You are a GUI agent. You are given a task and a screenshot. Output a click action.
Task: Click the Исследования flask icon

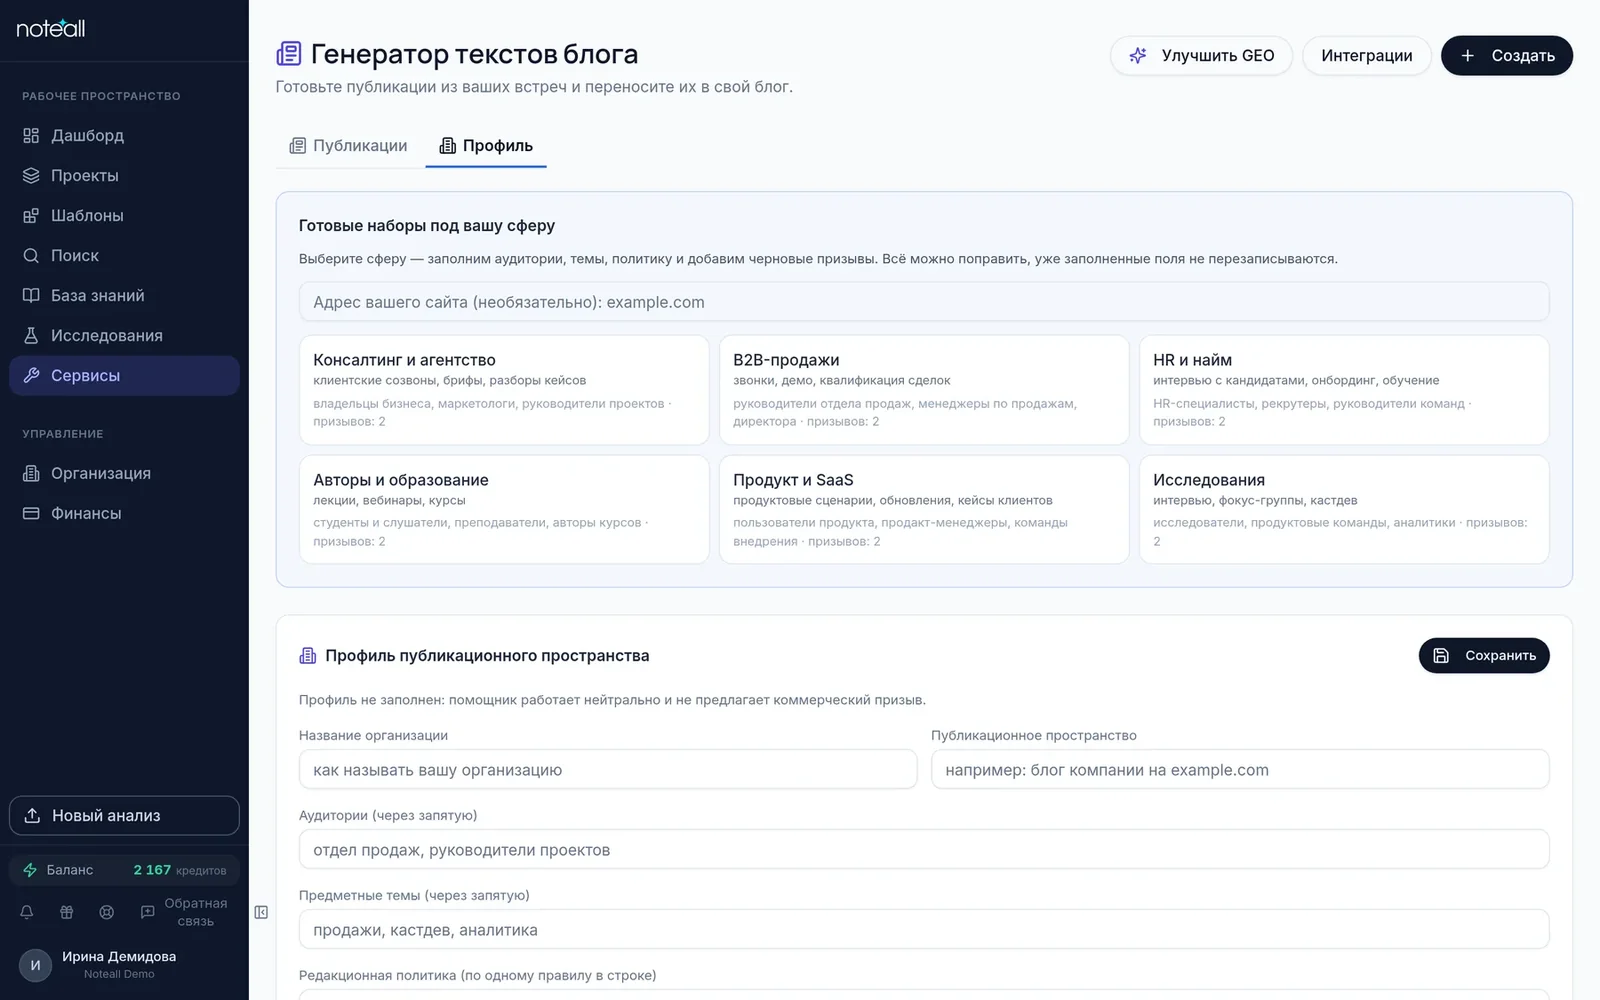31,335
